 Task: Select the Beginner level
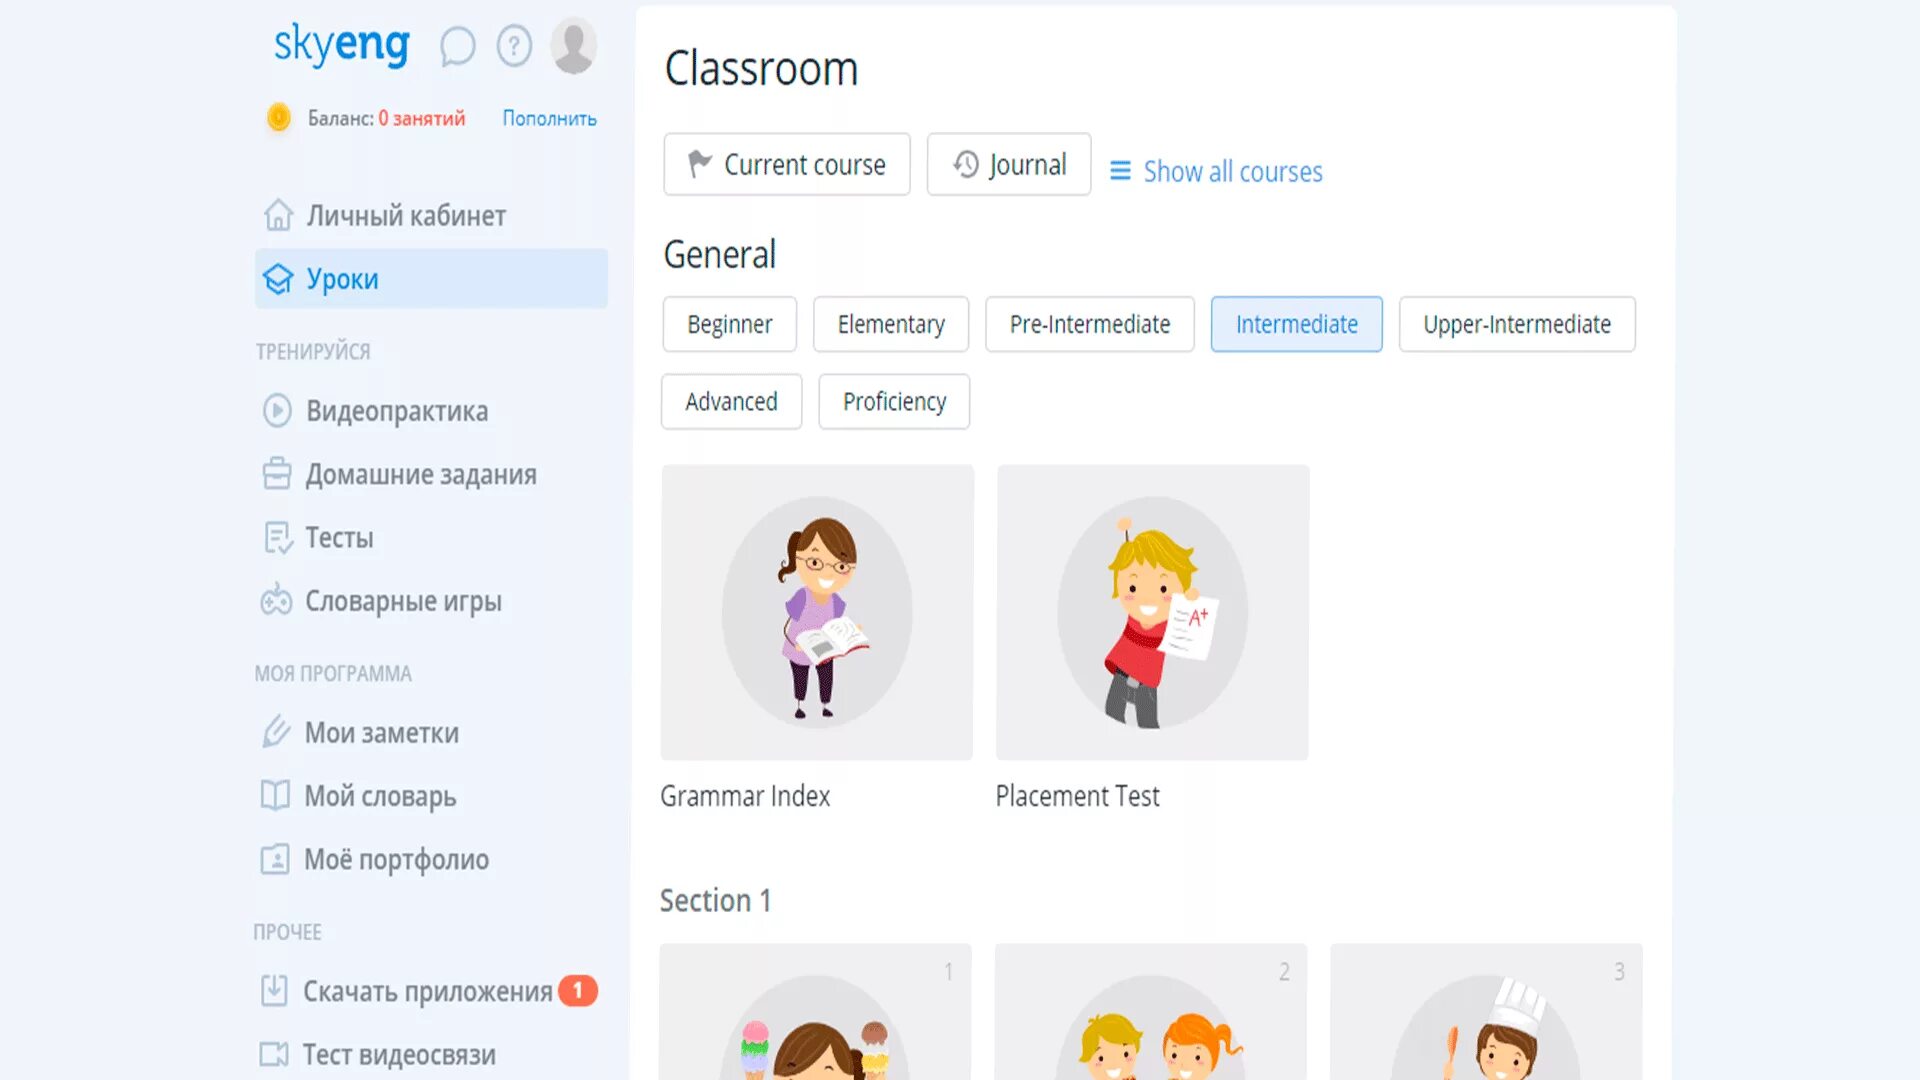[729, 324]
